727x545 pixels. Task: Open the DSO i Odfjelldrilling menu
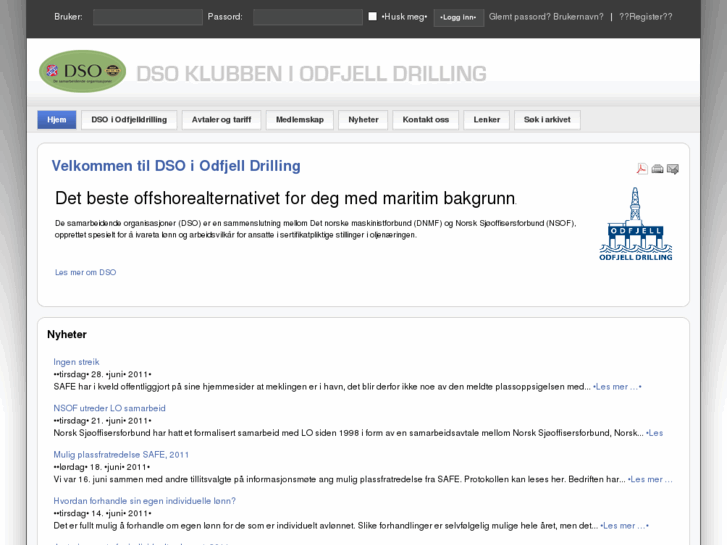click(129, 120)
